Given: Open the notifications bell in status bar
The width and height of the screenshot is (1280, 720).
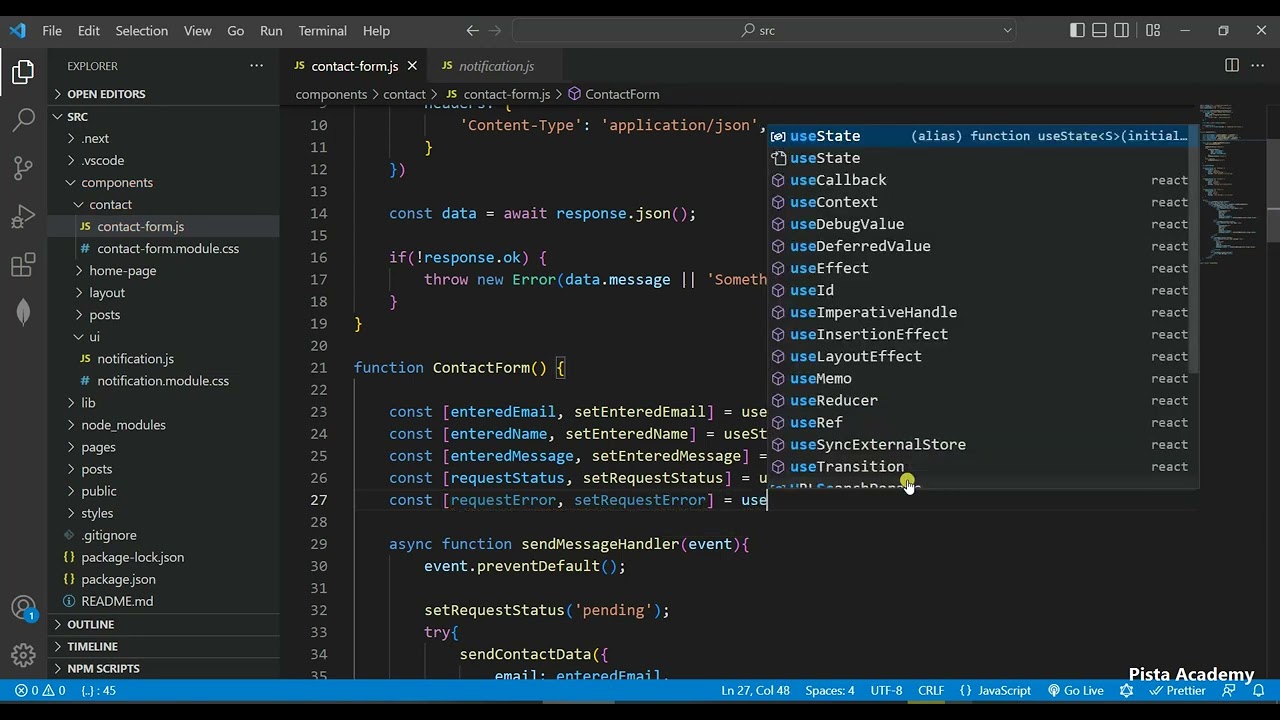Looking at the screenshot, I should tap(1258, 690).
